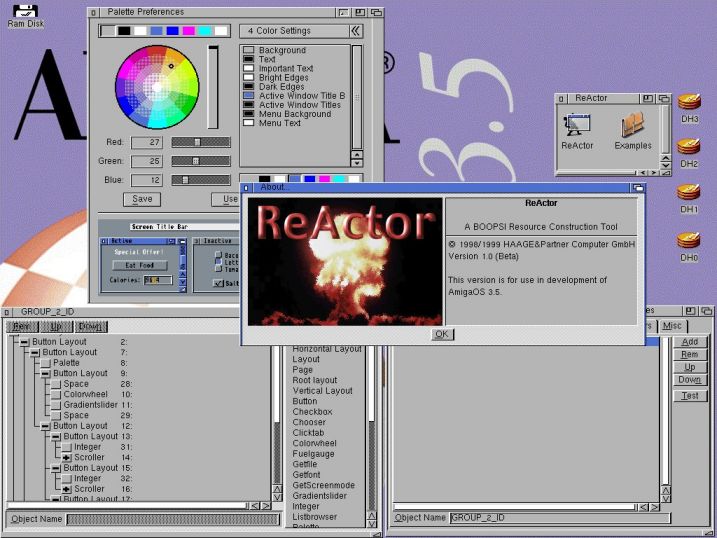Click Down button above the Test button
717x538 pixels.
(690, 380)
